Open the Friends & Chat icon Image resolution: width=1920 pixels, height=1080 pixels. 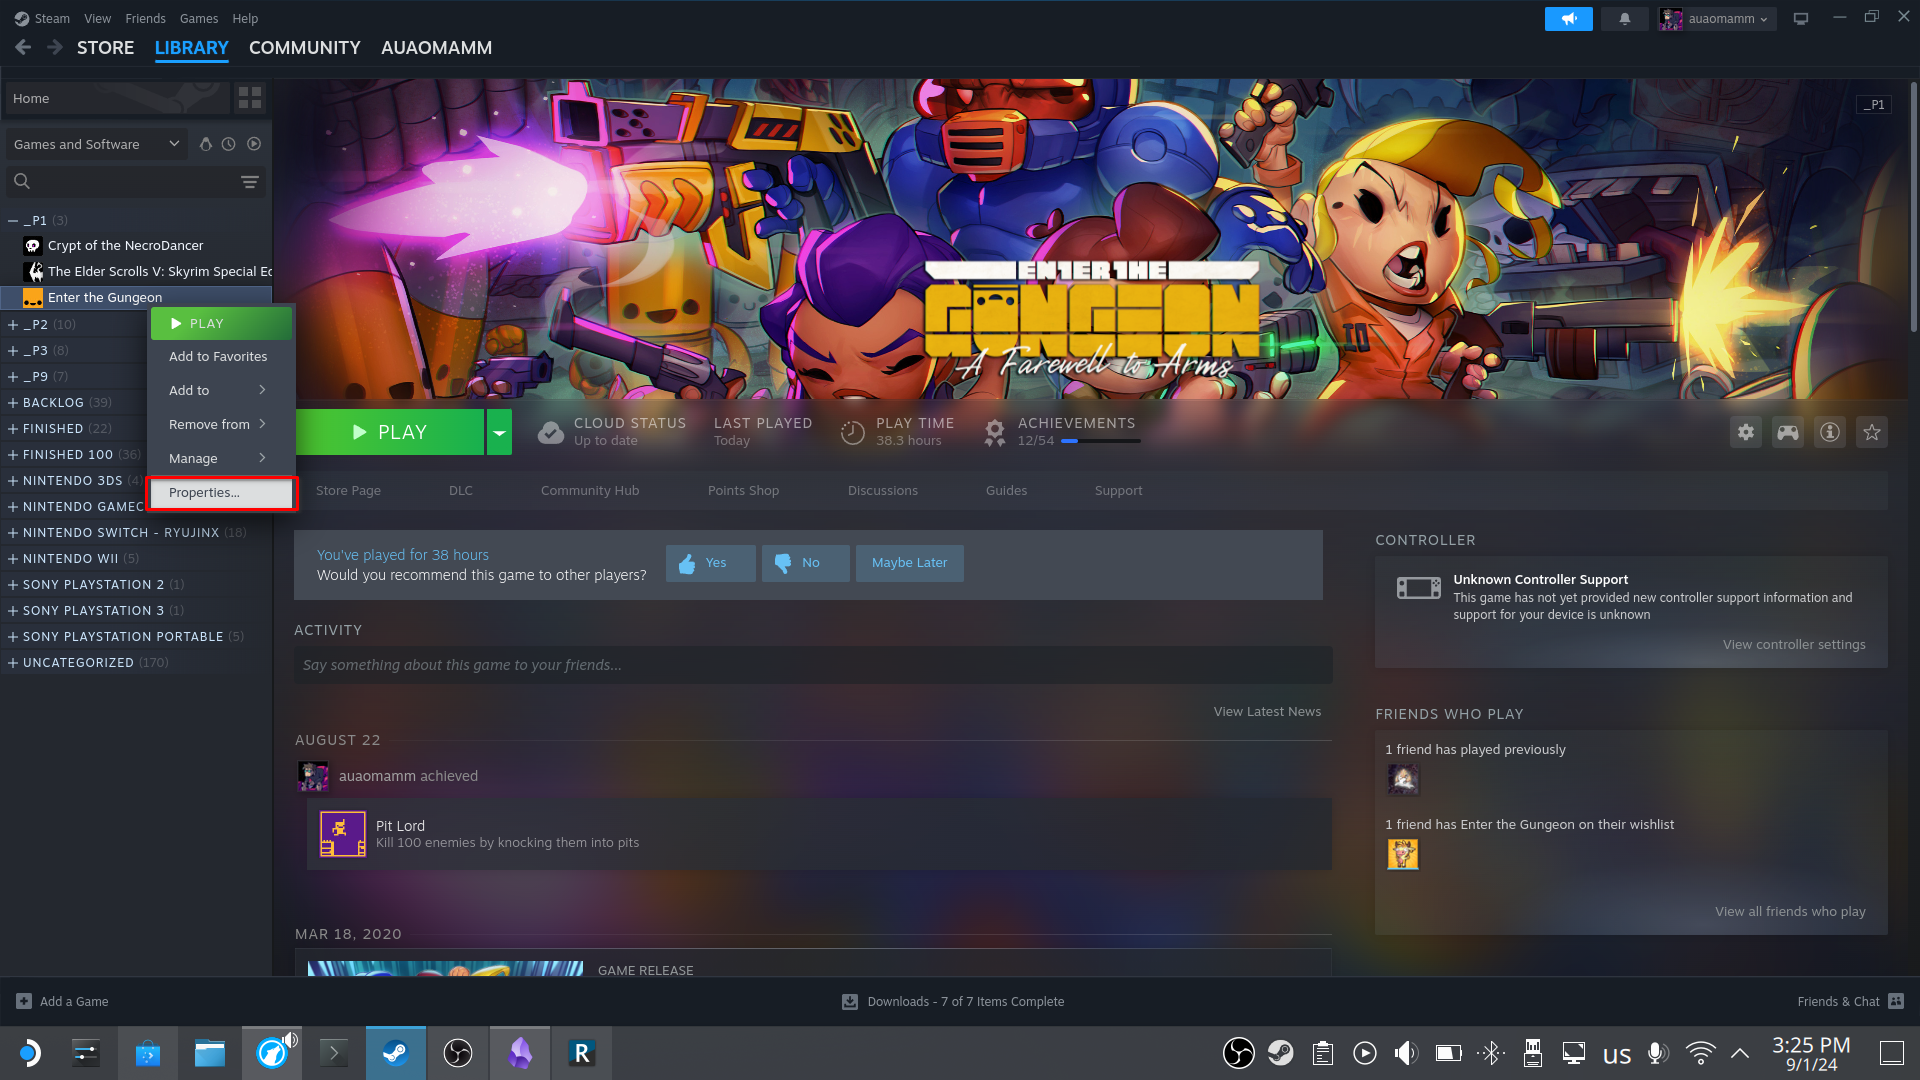1896,1001
